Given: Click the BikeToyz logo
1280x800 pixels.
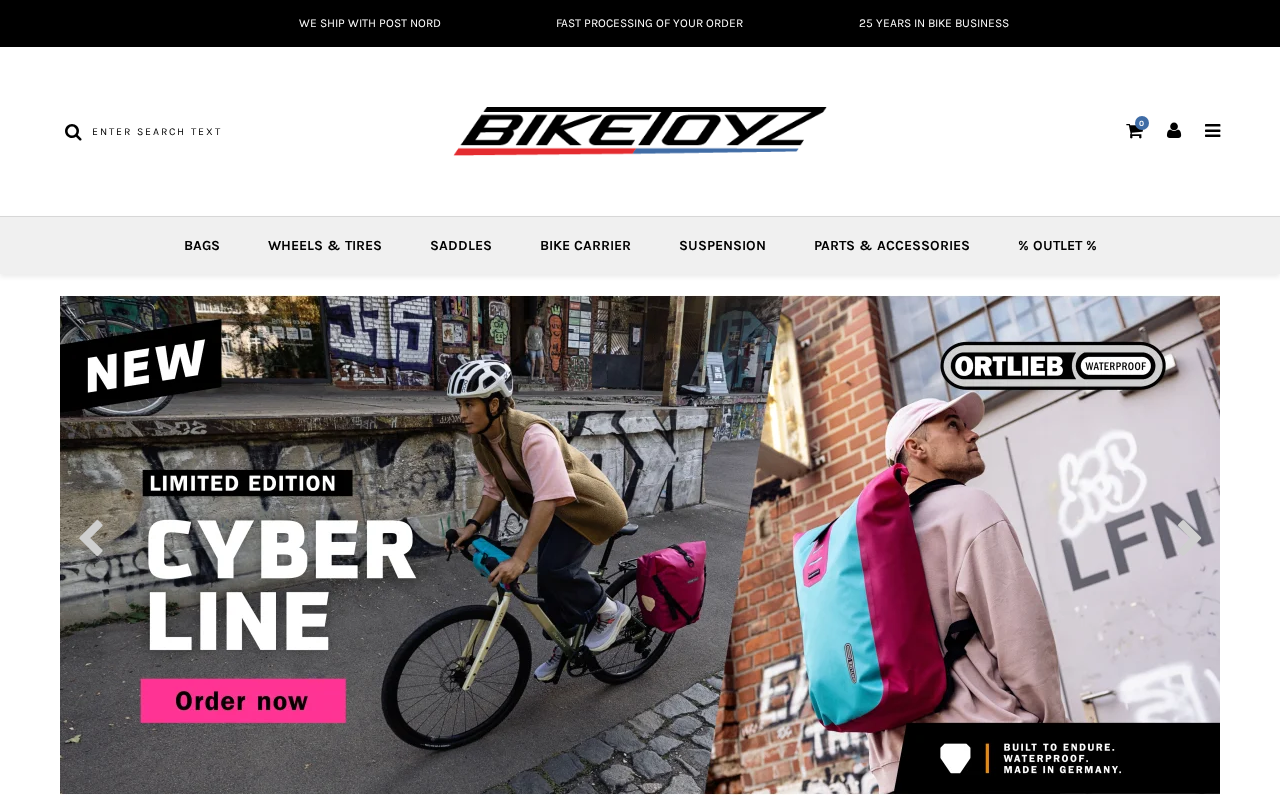Looking at the screenshot, I should [640, 131].
